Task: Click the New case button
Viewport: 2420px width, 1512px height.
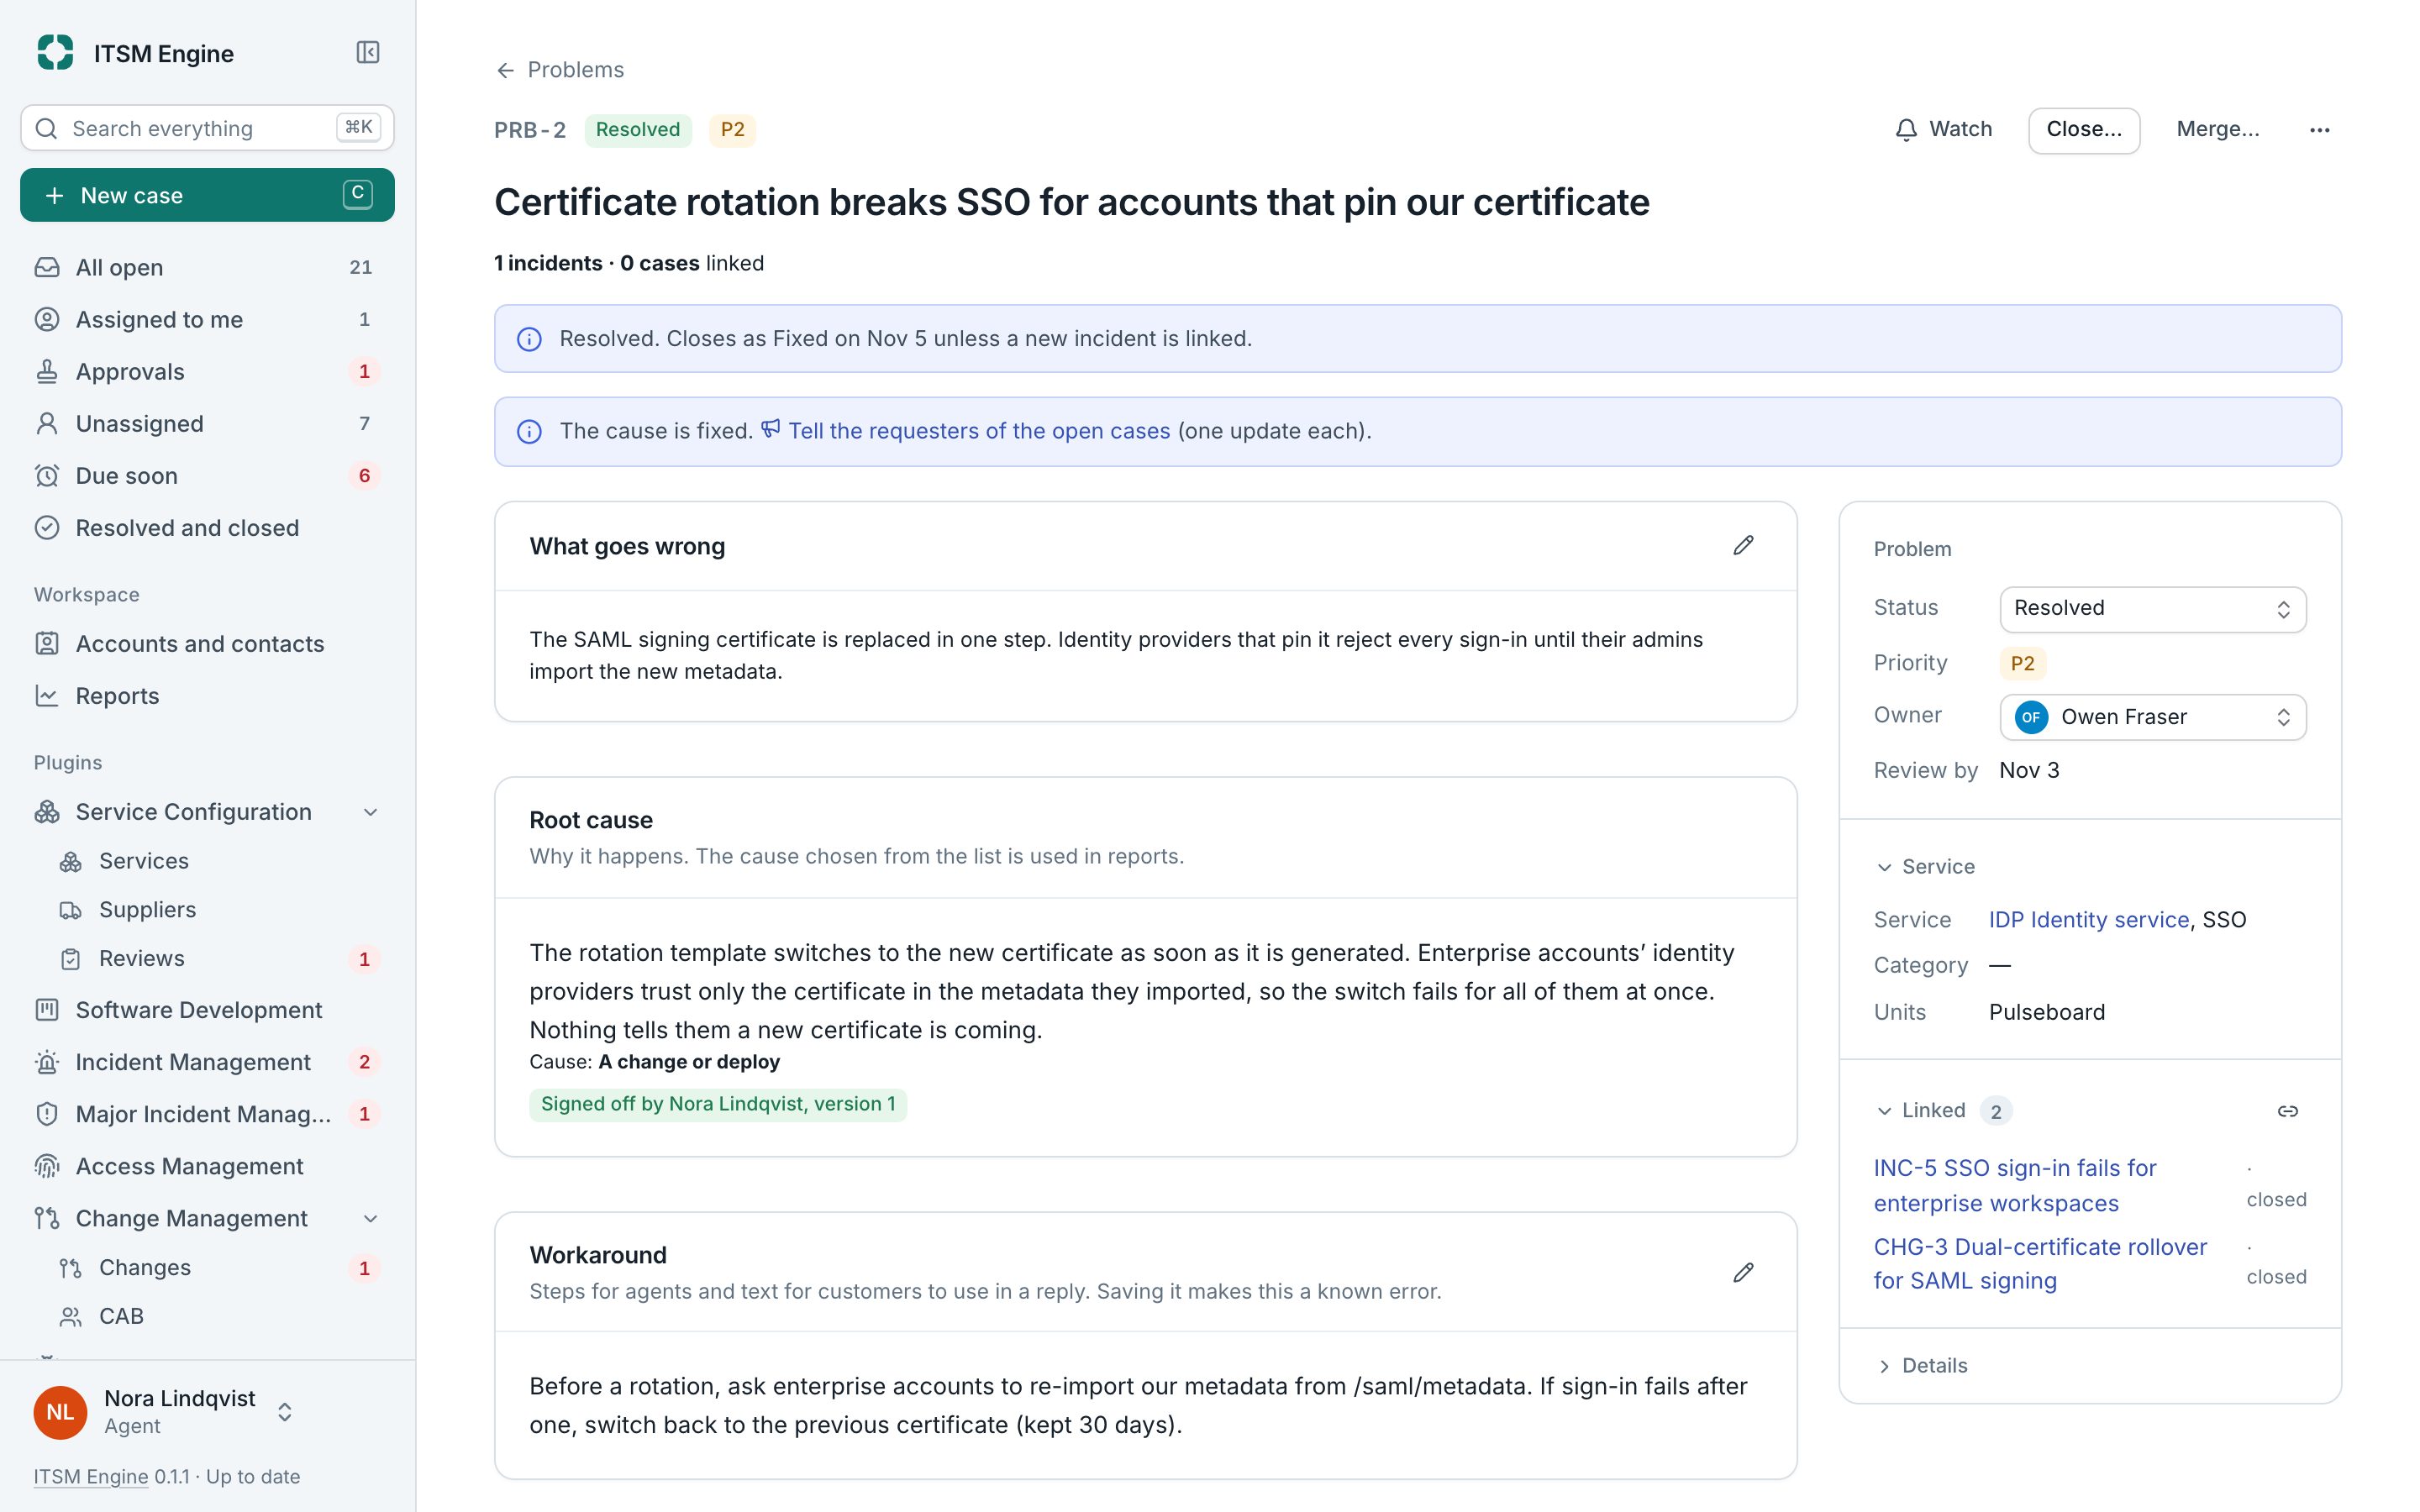Action: 207,195
